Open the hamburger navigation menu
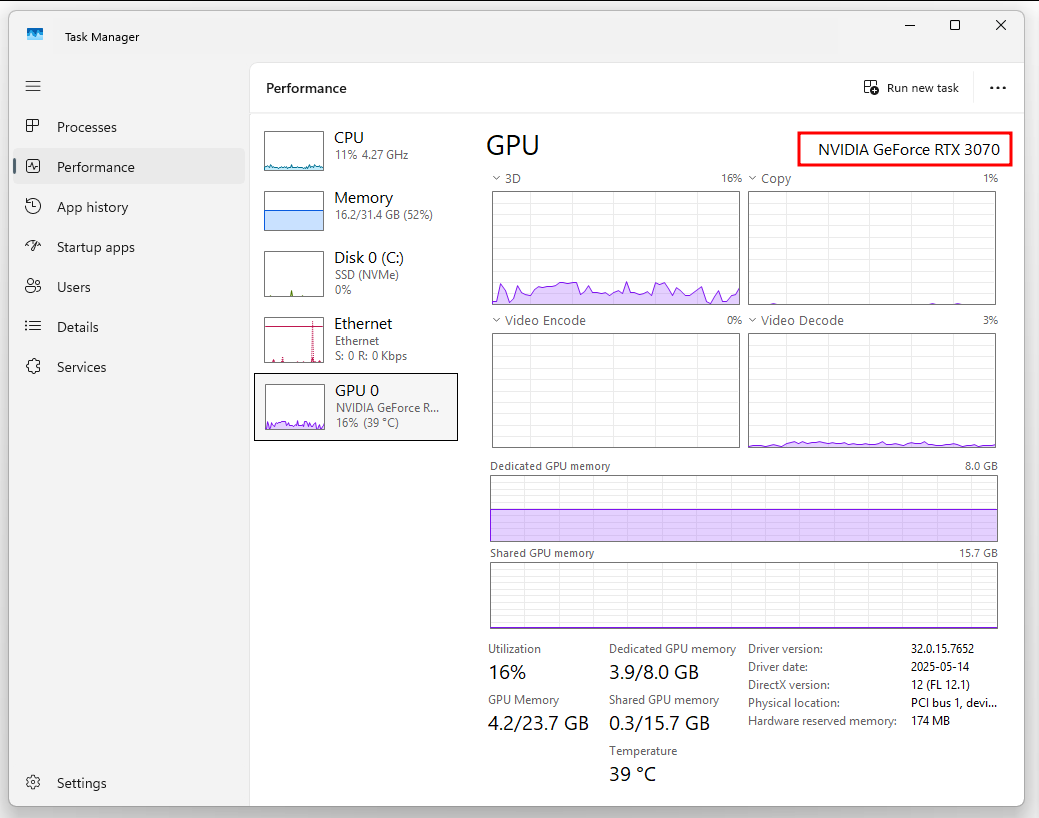The image size is (1039, 818). [33, 86]
